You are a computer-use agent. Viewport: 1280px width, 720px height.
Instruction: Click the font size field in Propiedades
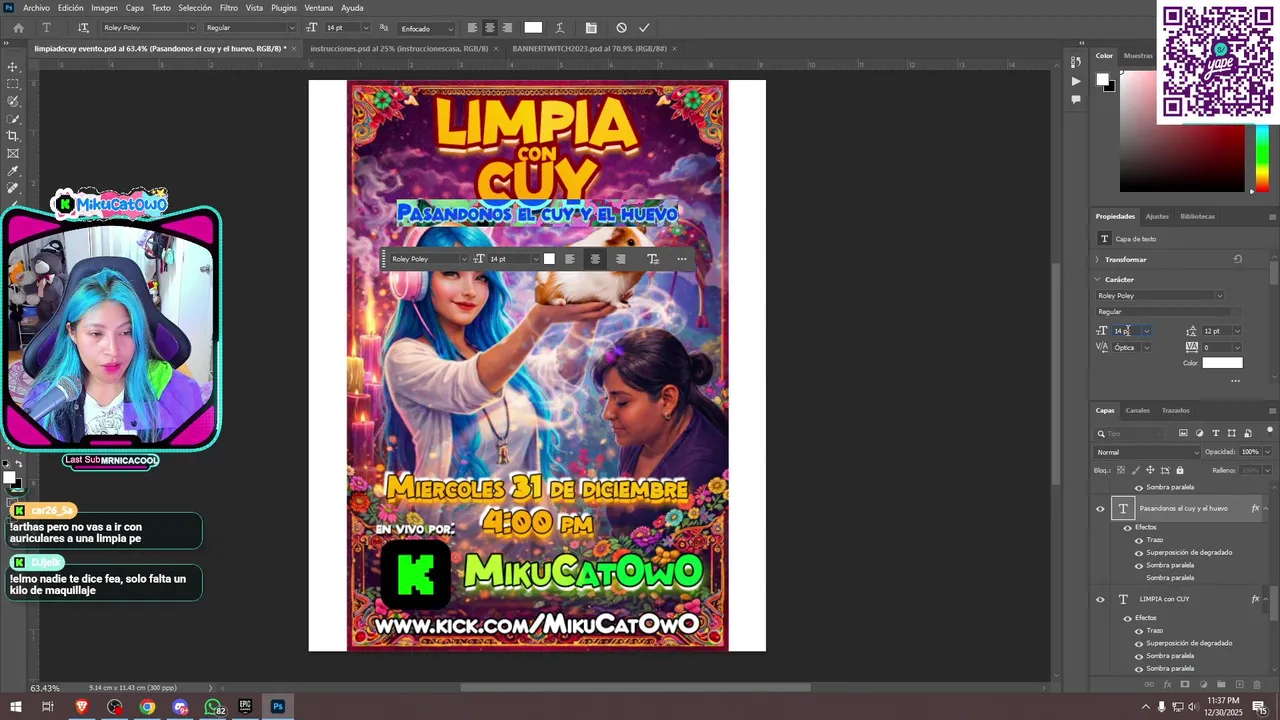pos(1126,331)
